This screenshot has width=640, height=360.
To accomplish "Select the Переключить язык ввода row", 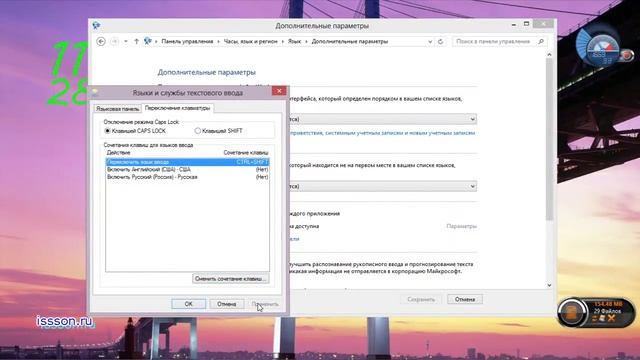I will pyautogui.click(x=187, y=162).
